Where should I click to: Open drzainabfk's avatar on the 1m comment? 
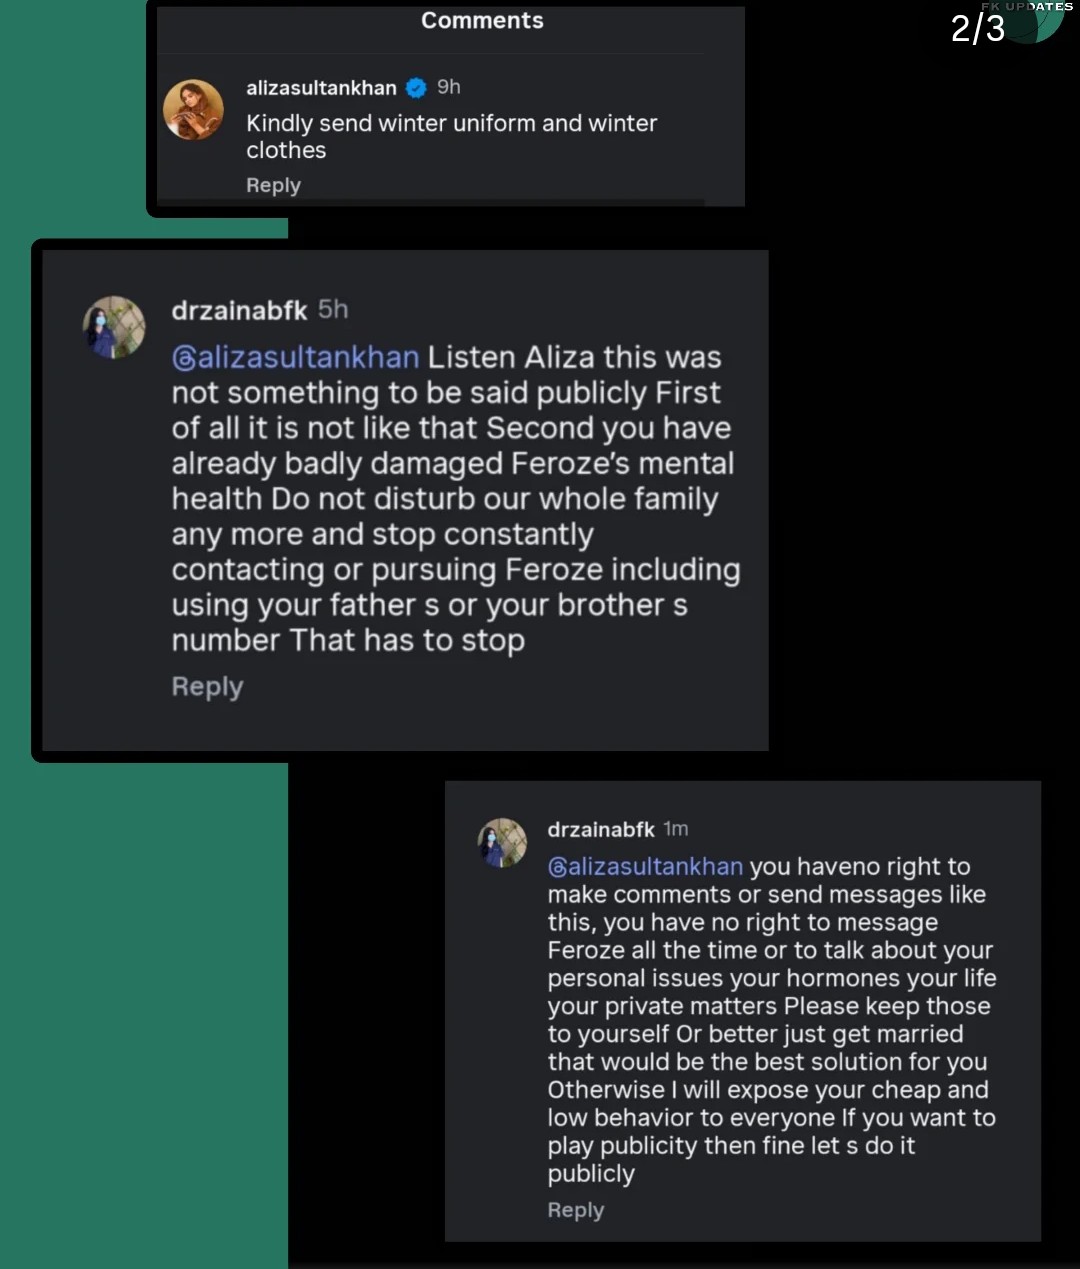pos(502,843)
